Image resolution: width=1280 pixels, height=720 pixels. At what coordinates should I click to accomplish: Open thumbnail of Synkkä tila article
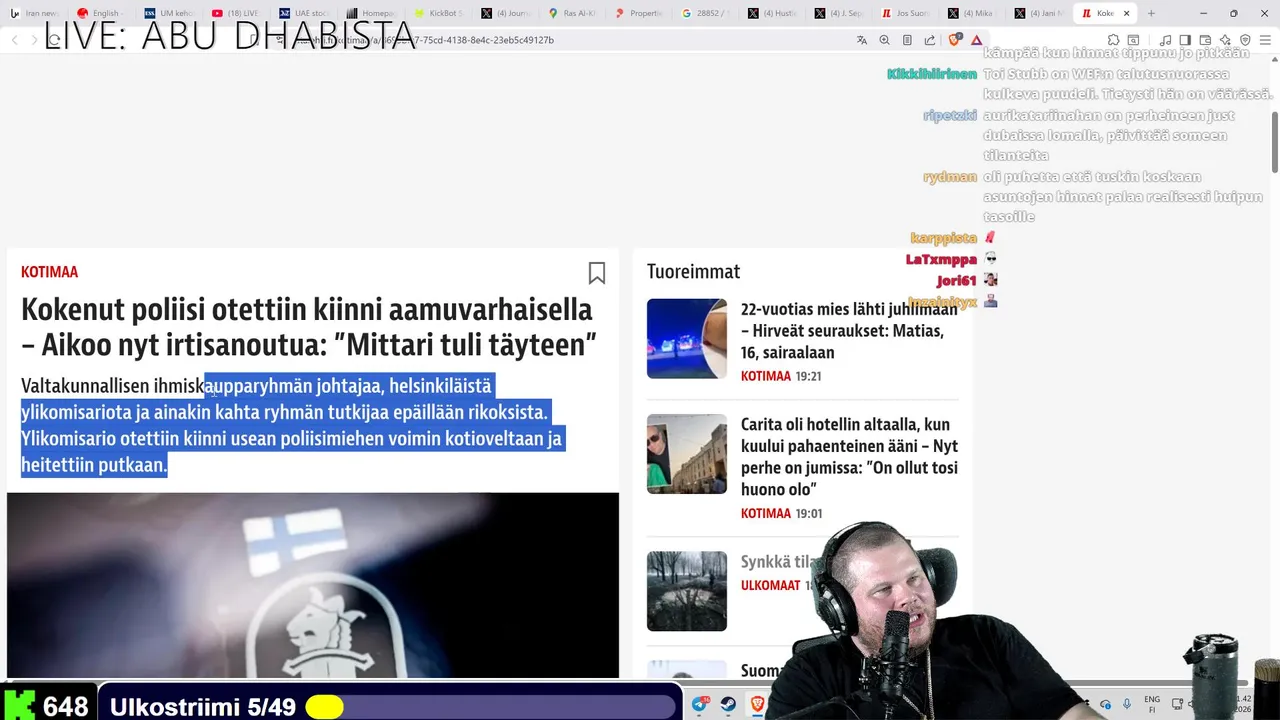(686, 591)
